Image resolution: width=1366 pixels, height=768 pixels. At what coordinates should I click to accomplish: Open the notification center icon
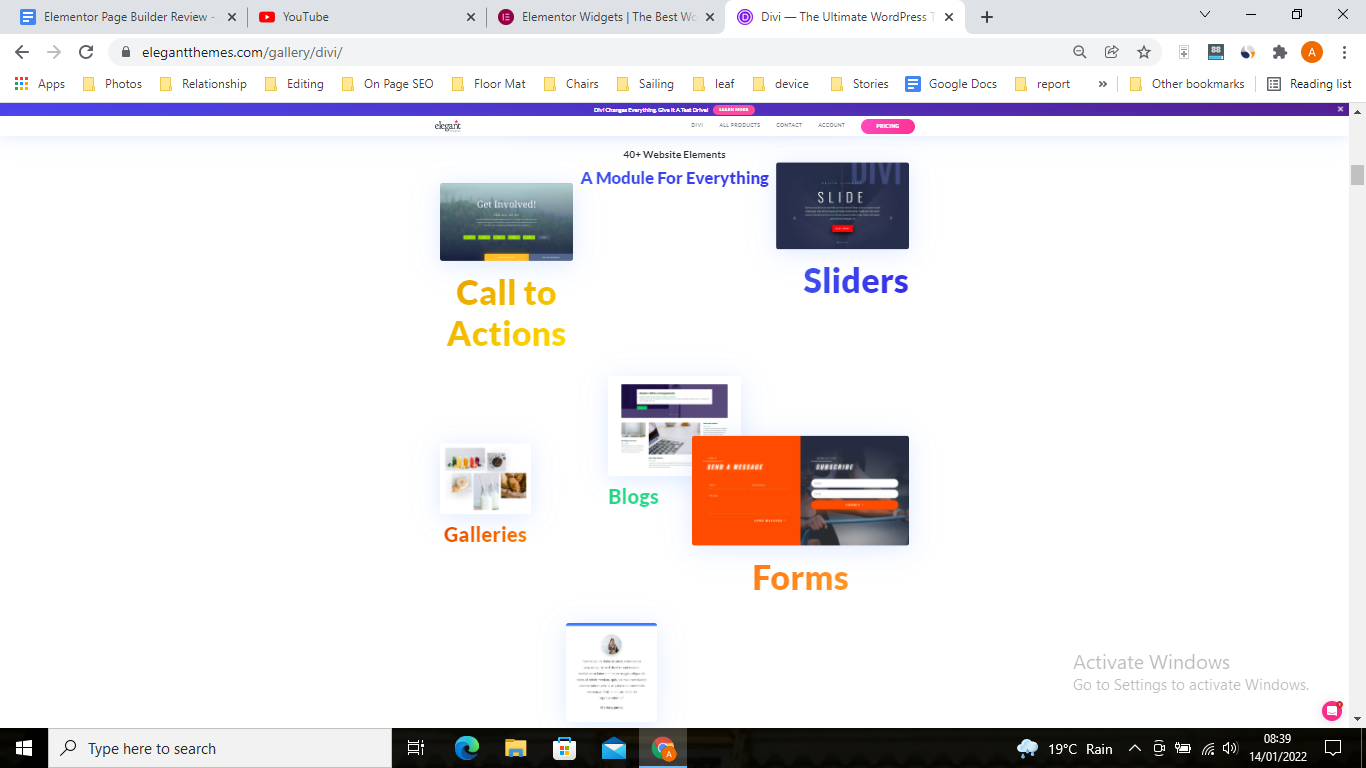(x=1333, y=748)
